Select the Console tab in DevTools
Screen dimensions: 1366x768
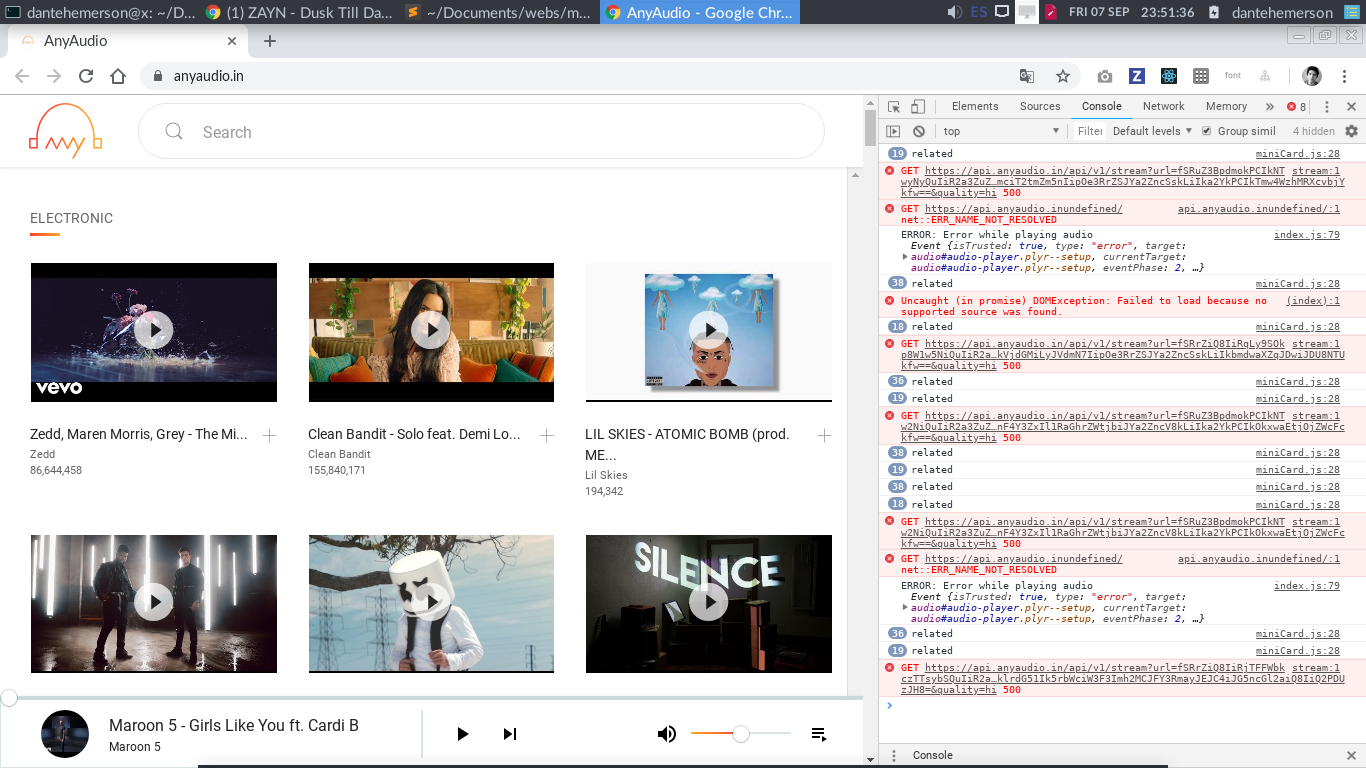1102,106
